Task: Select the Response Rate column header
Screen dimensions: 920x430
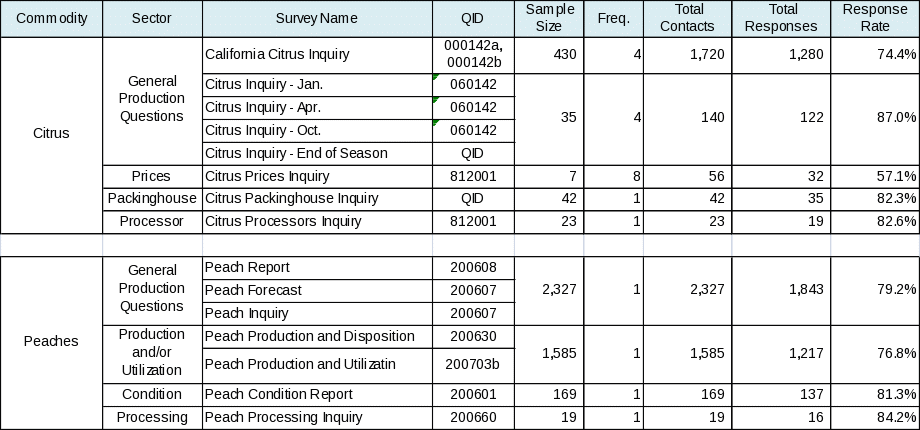Action: coord(875,18)
